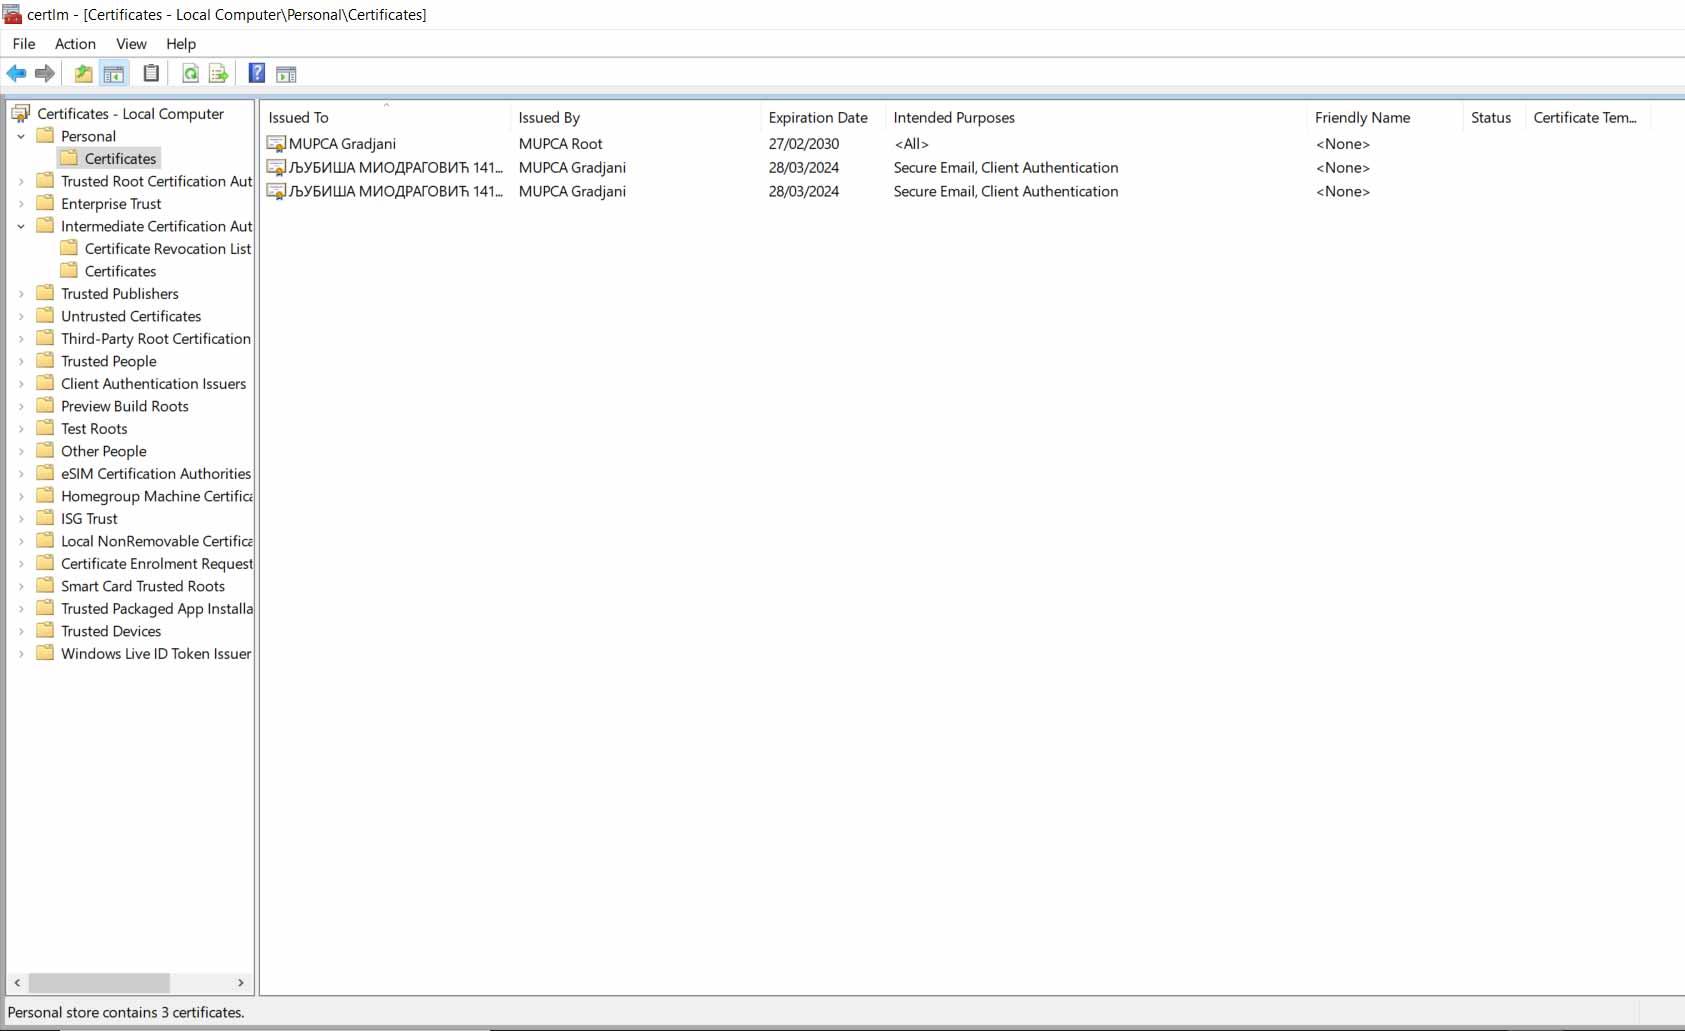Click the MUPCA Gradjani certificate icon

(x=276, y=144)
